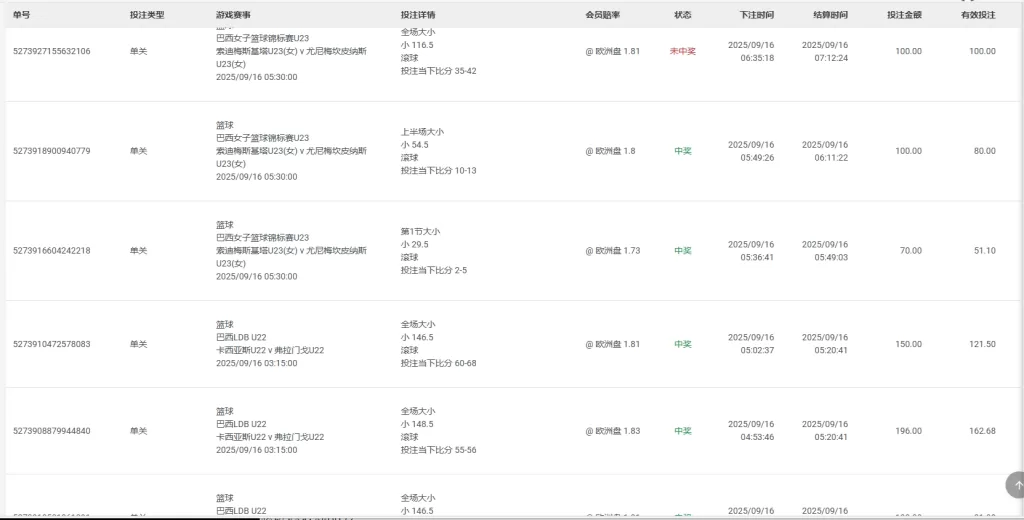This screenshot has height=520, width=1024.
Task: Open order 5273910472578083
Action: pyautogui.click(x=51, y=344)
